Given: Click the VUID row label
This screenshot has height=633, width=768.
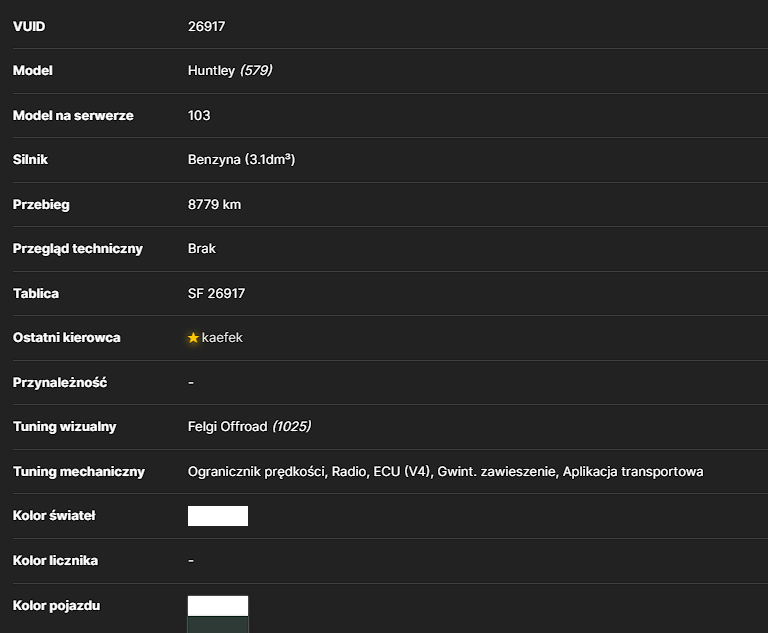Looking at the screenshot, I should coord(29,26).
